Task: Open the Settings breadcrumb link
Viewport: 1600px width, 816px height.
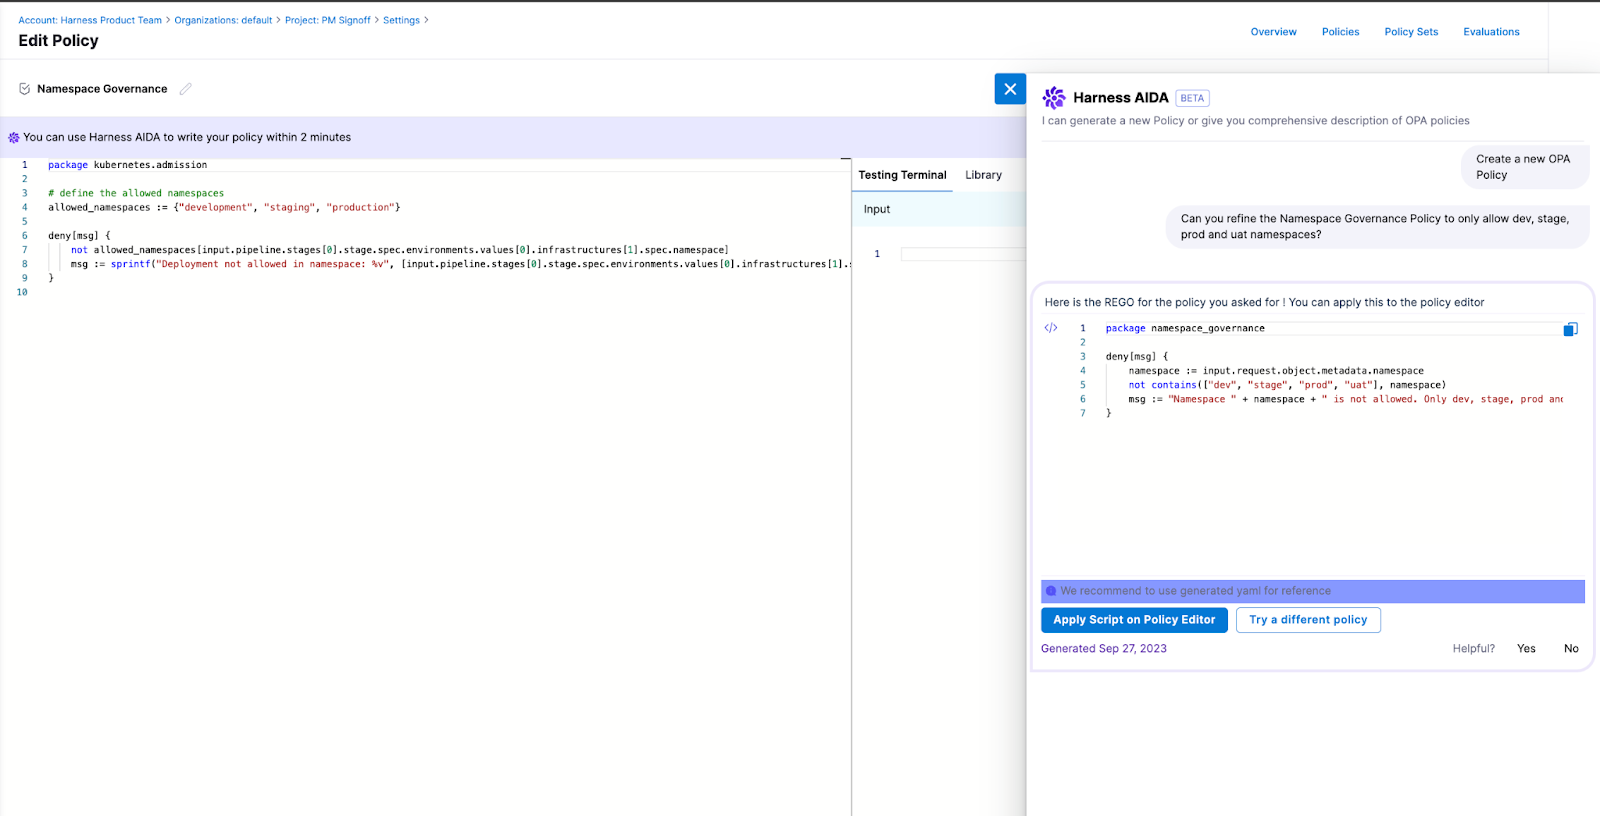Action: point(401,20)
